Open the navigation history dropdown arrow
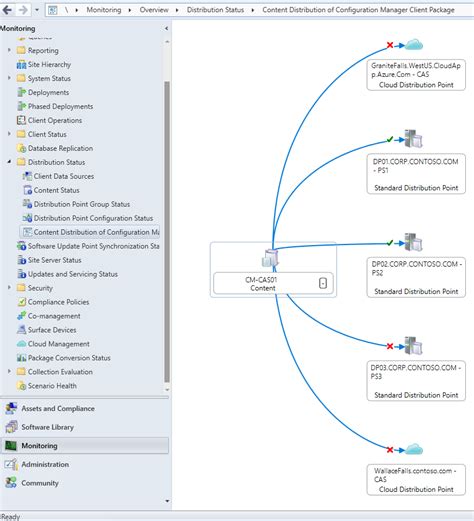The image size is (474, 521). 37,10
